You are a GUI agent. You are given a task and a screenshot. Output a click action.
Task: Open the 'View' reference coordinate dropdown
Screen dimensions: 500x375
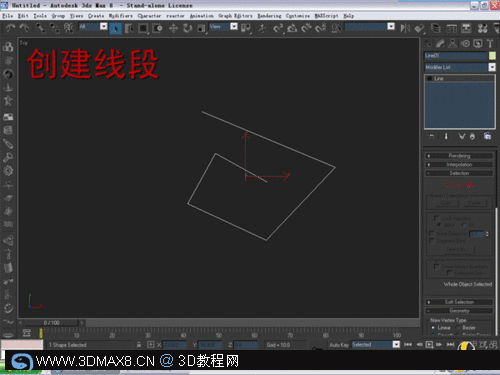click(x=234, y=26)
